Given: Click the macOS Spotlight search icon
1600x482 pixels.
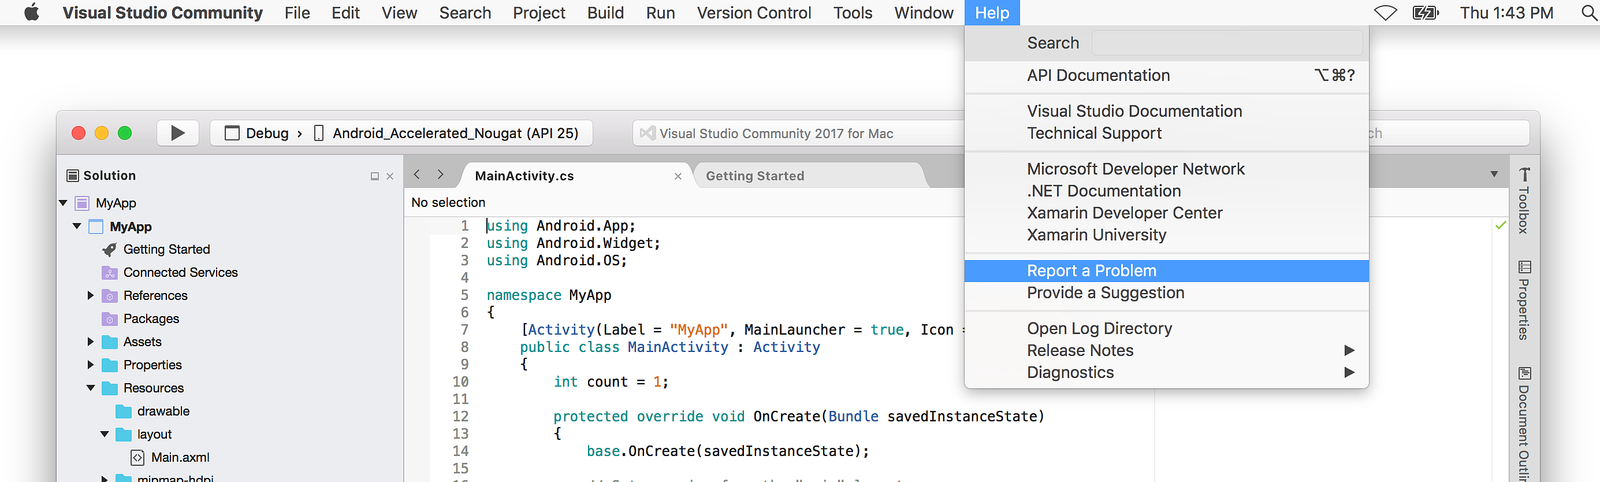Looking at the screenshot, I should click(1588, 13).
